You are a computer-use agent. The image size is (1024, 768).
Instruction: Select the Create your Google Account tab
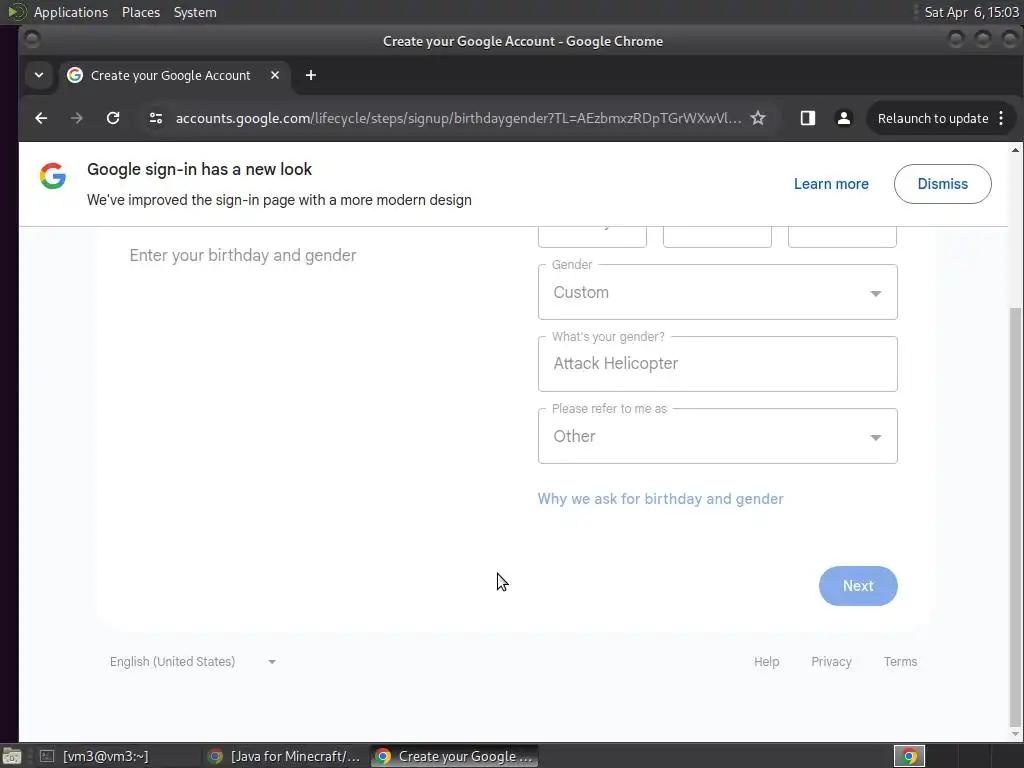174,75
